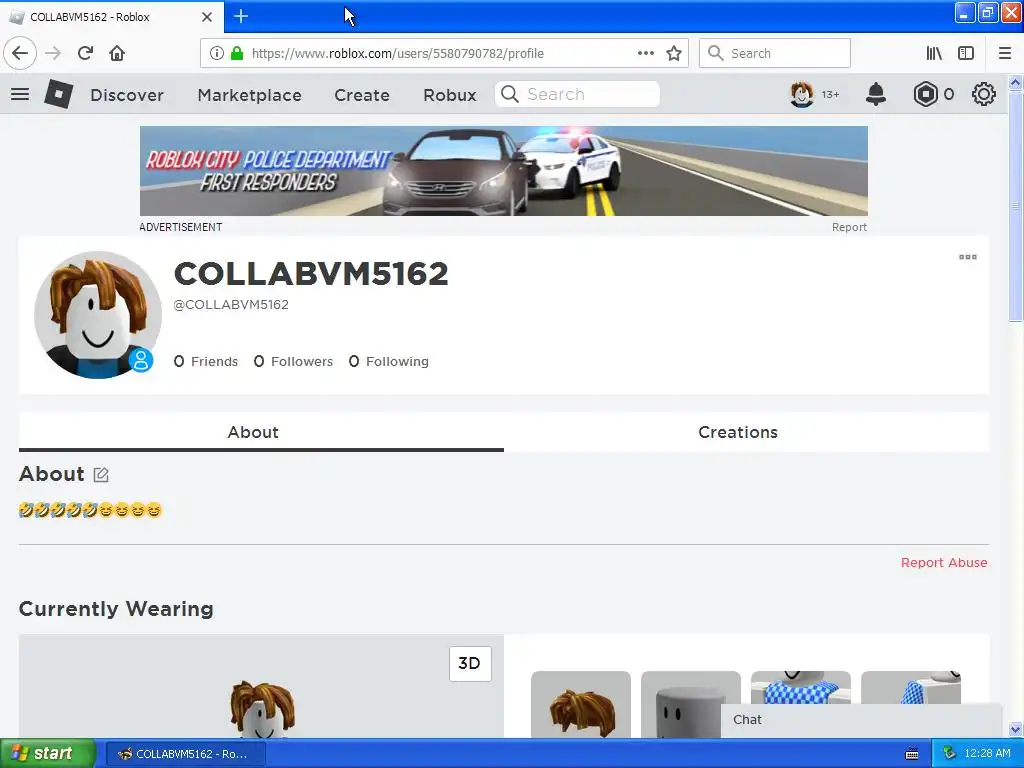The width and height of the screenshot is (1024, 768).
Task: Click the Report Abuse link
Action: [944, 562]
